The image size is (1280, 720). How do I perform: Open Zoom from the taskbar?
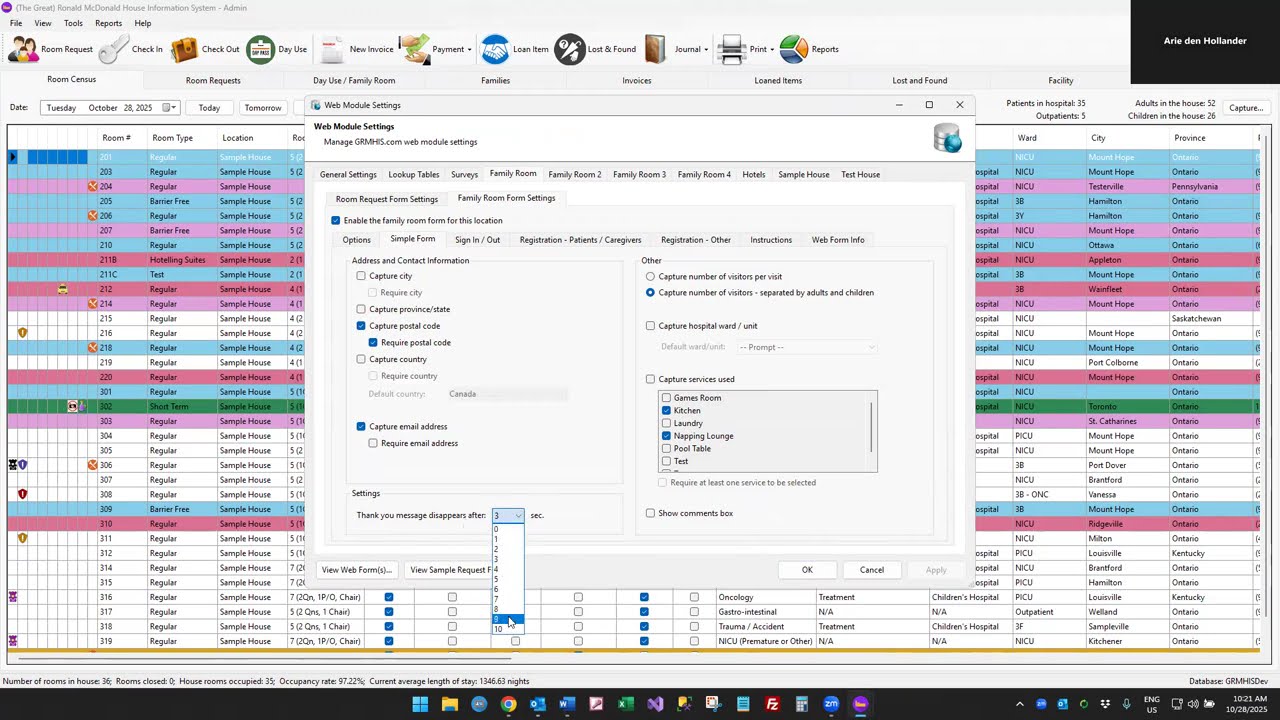[831, 704]
